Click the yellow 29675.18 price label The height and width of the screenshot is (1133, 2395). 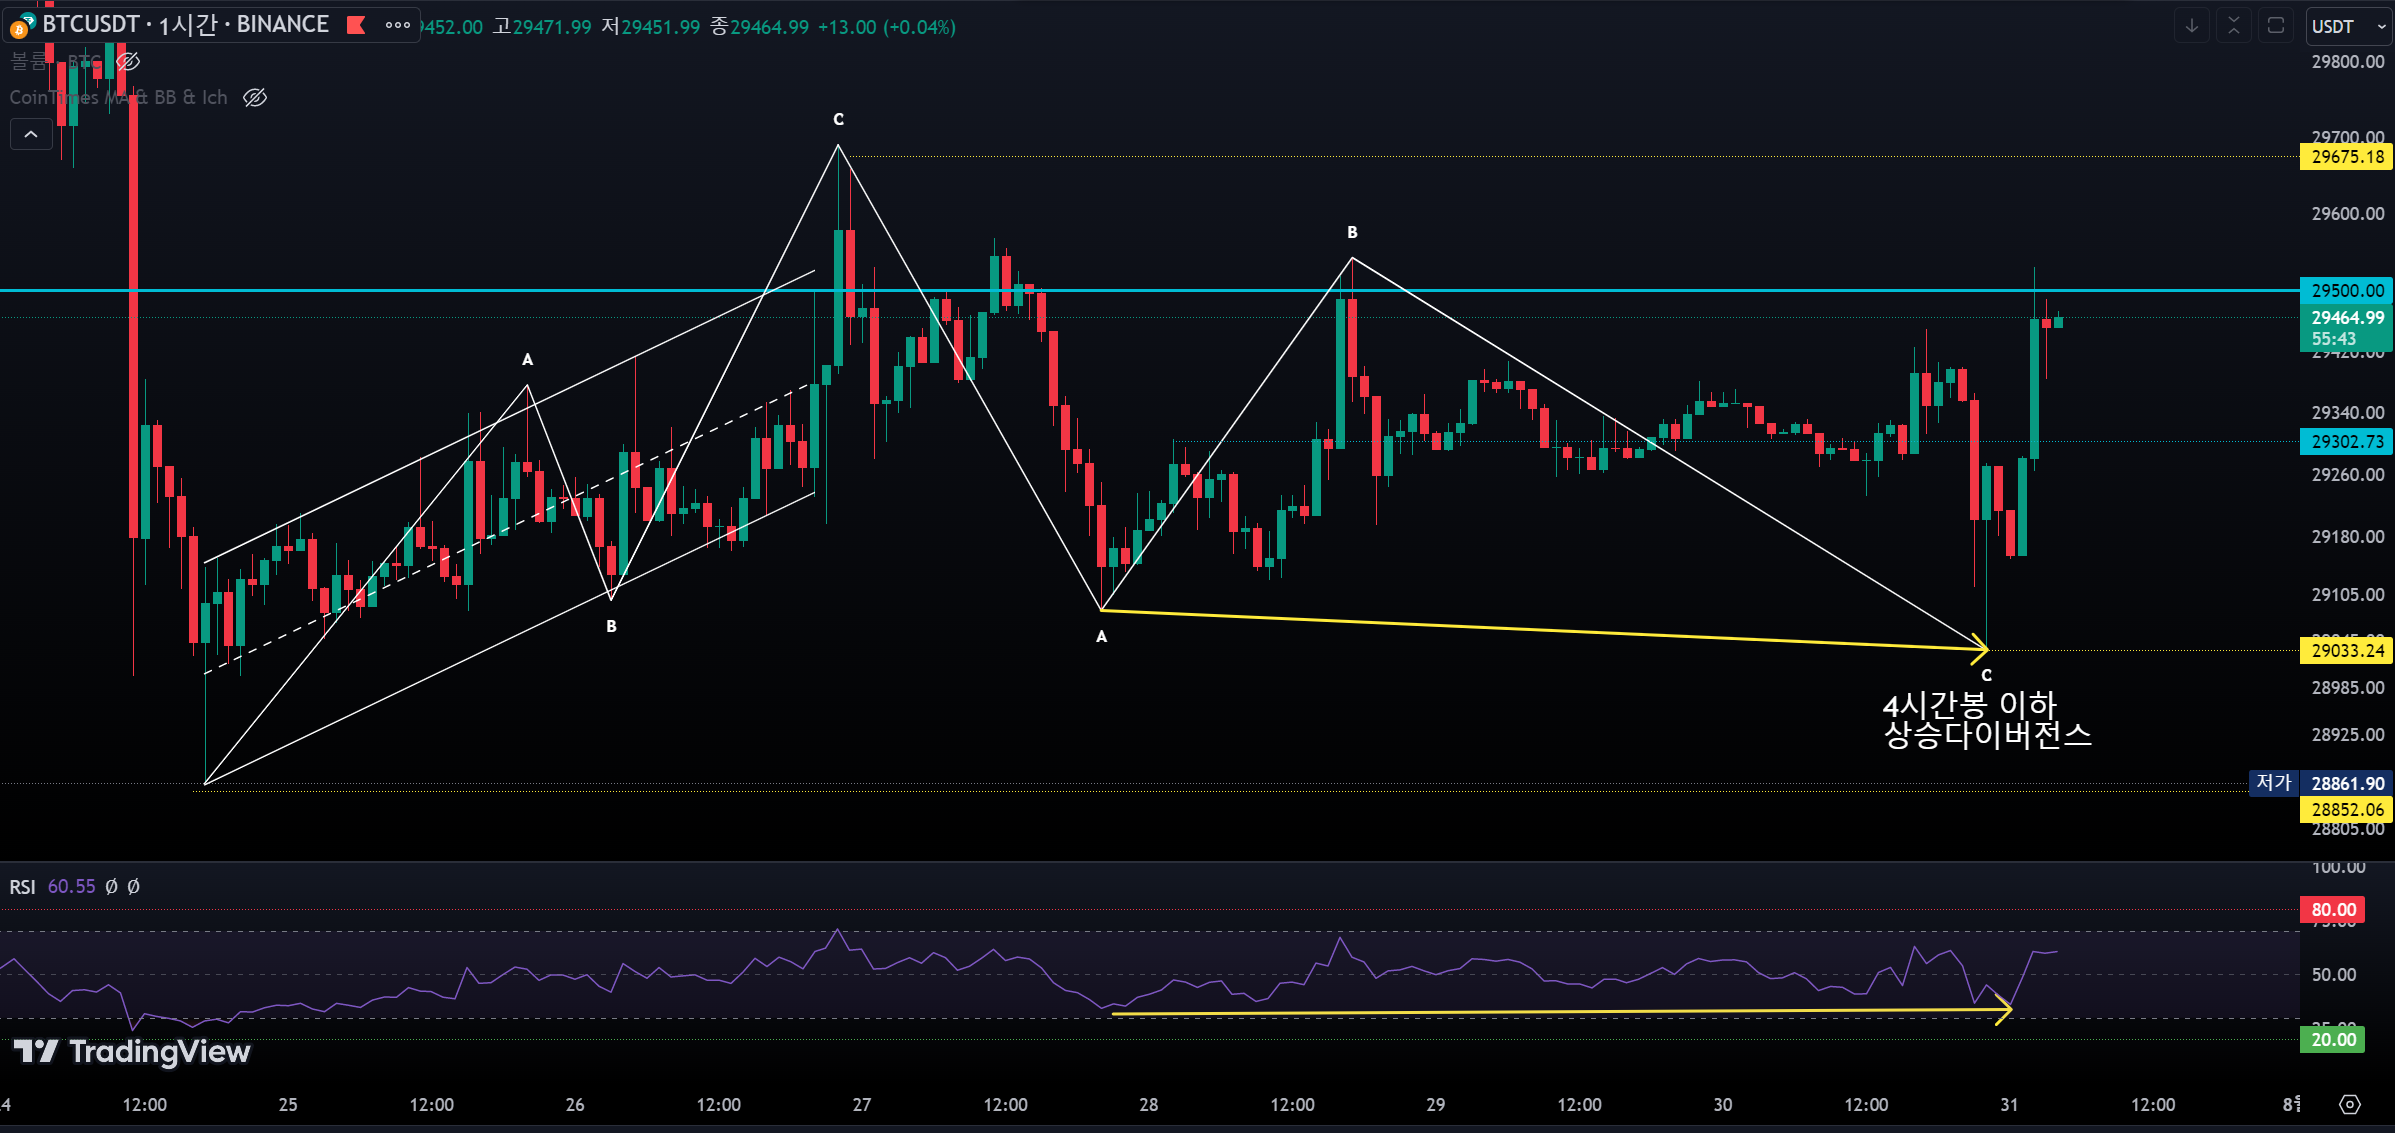point(2346,156)
